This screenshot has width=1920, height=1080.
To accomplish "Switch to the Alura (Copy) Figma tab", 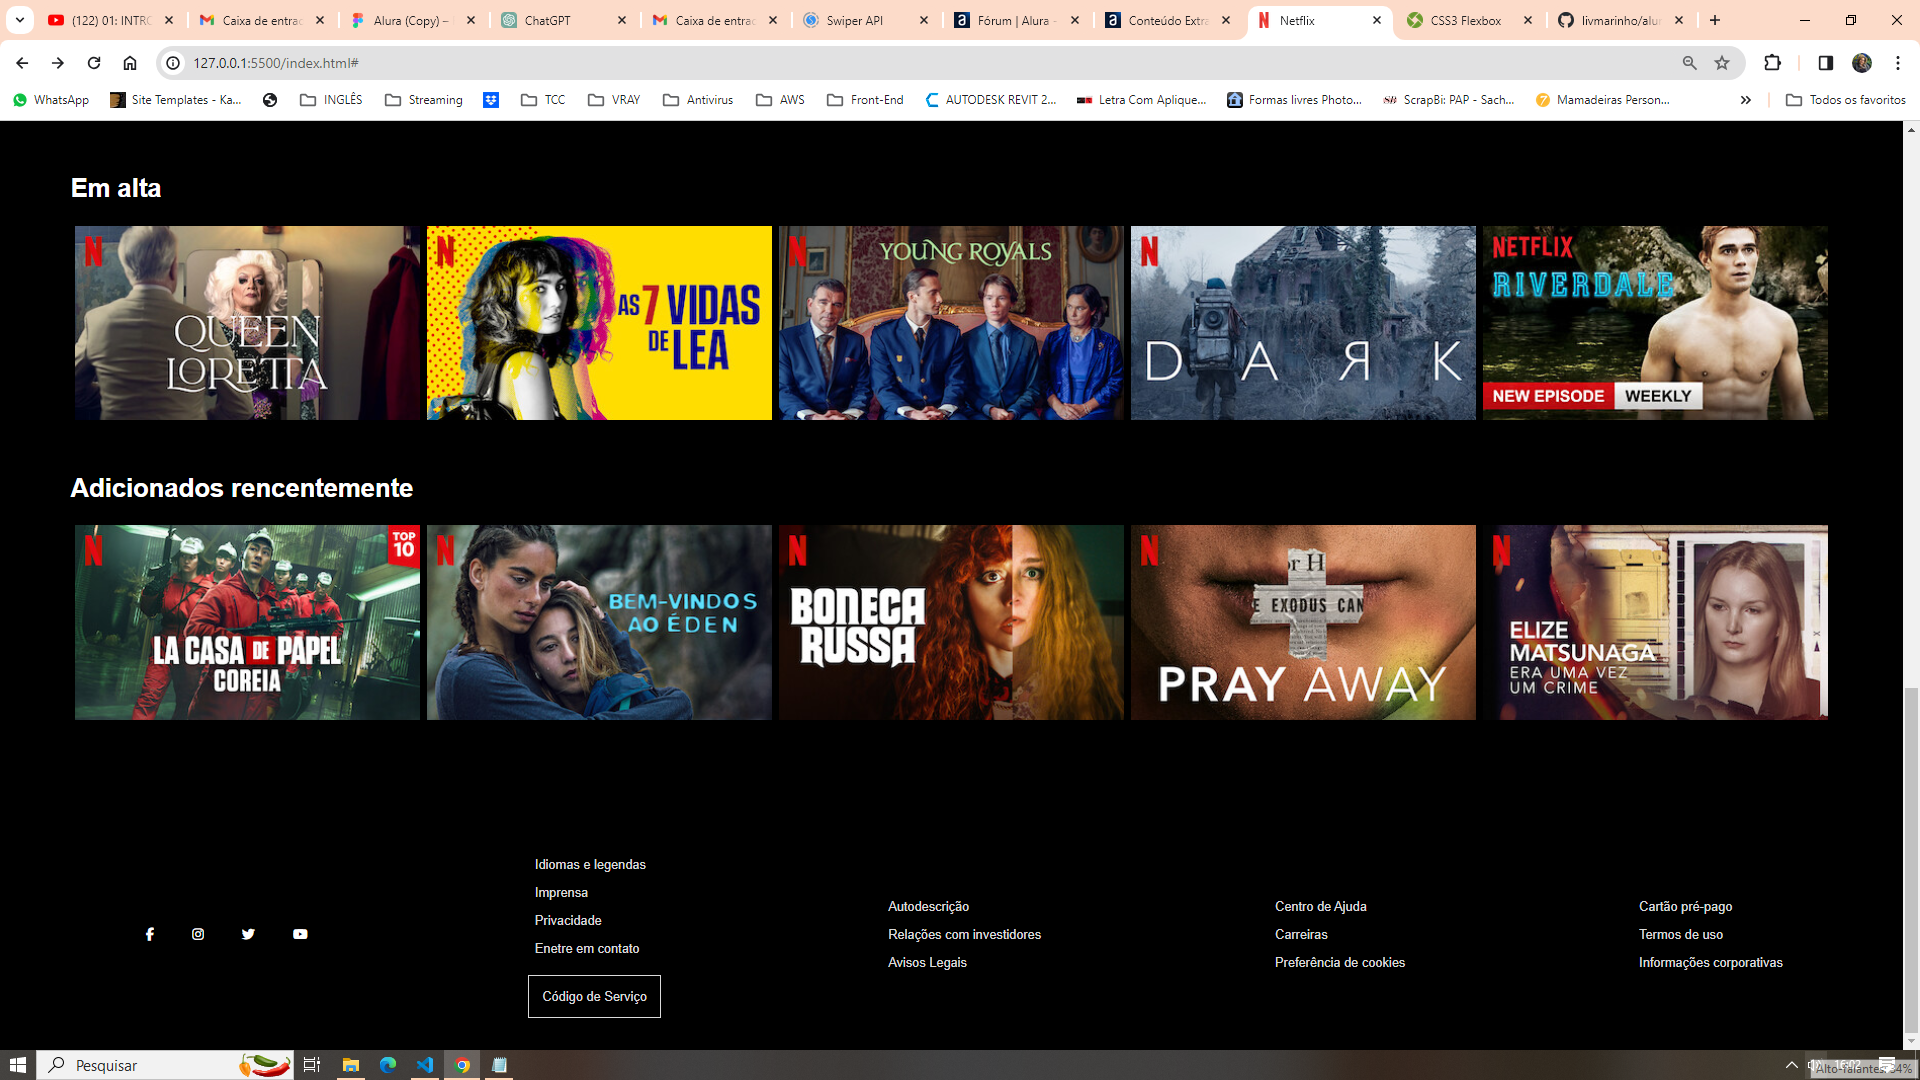I will [x=411, y=20].
